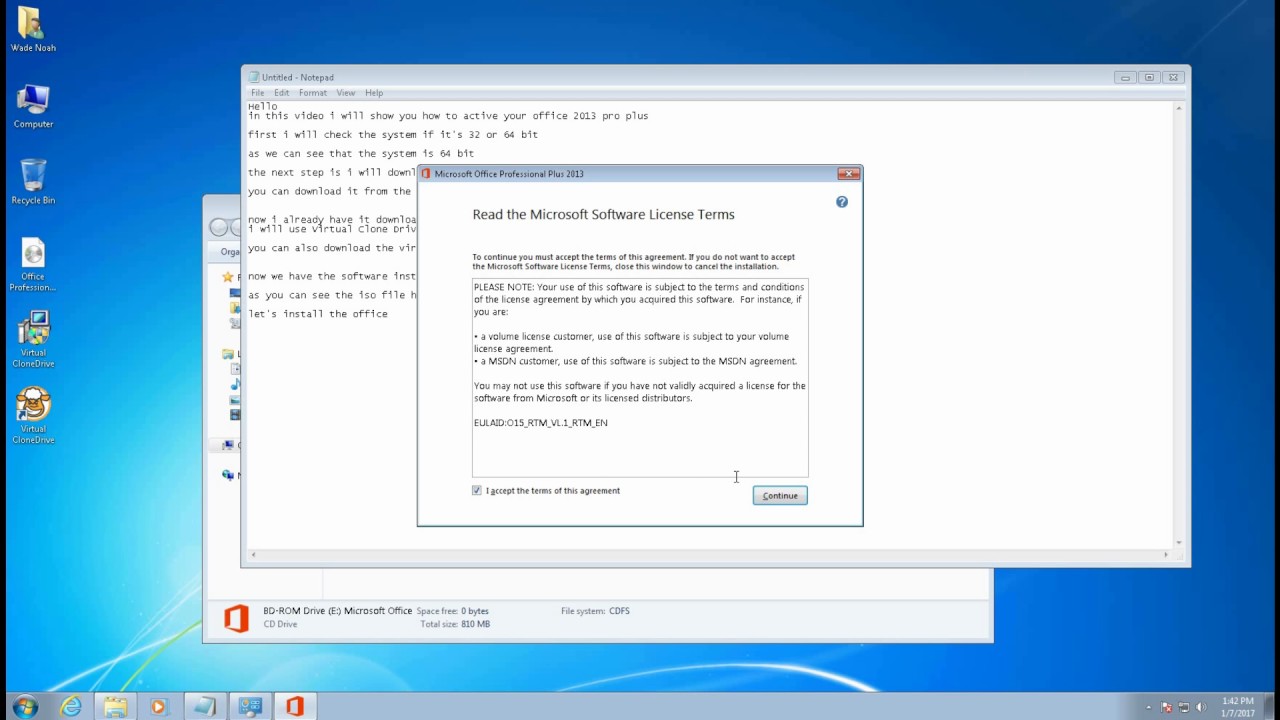Open the help icon in Office setup dialog

click(x=842, y=202)
